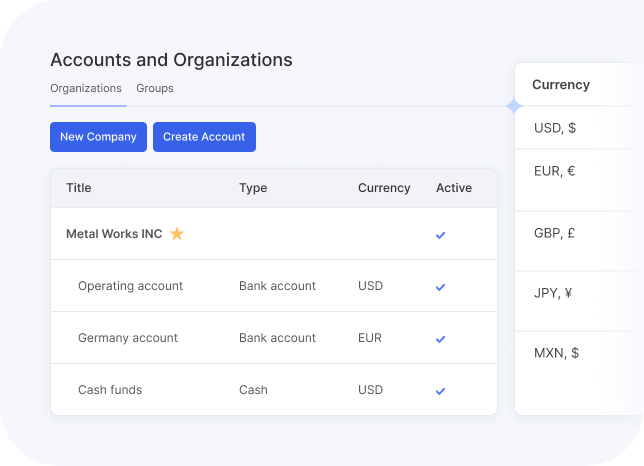Pick GBP, £ in the currency list
The height and width of the screenshot is (466, 644).
555,233
